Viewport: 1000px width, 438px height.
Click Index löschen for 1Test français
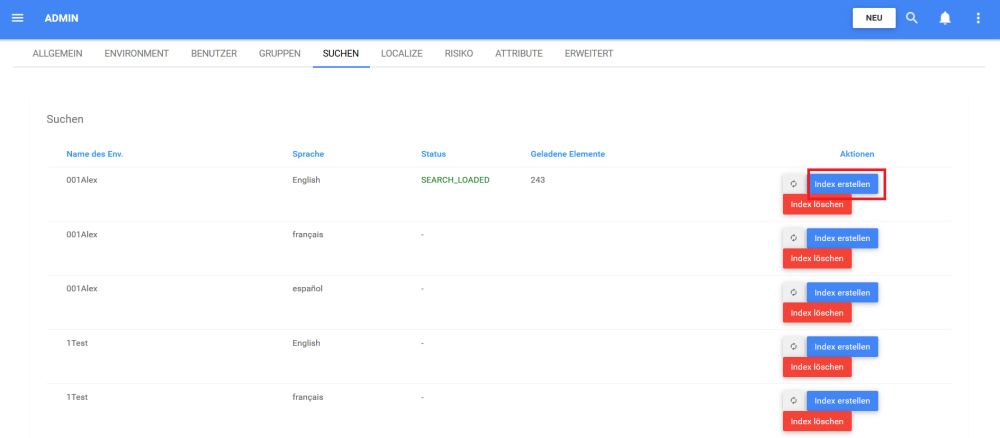(818, 421)
